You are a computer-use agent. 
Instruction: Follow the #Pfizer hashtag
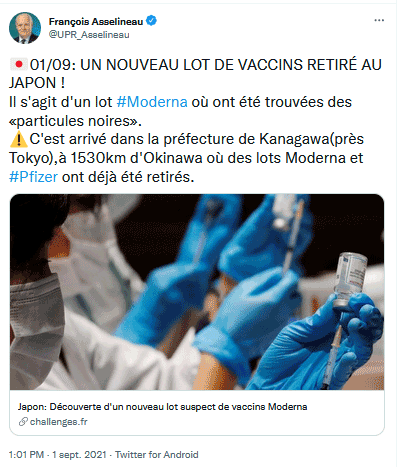tap(33, 177)
